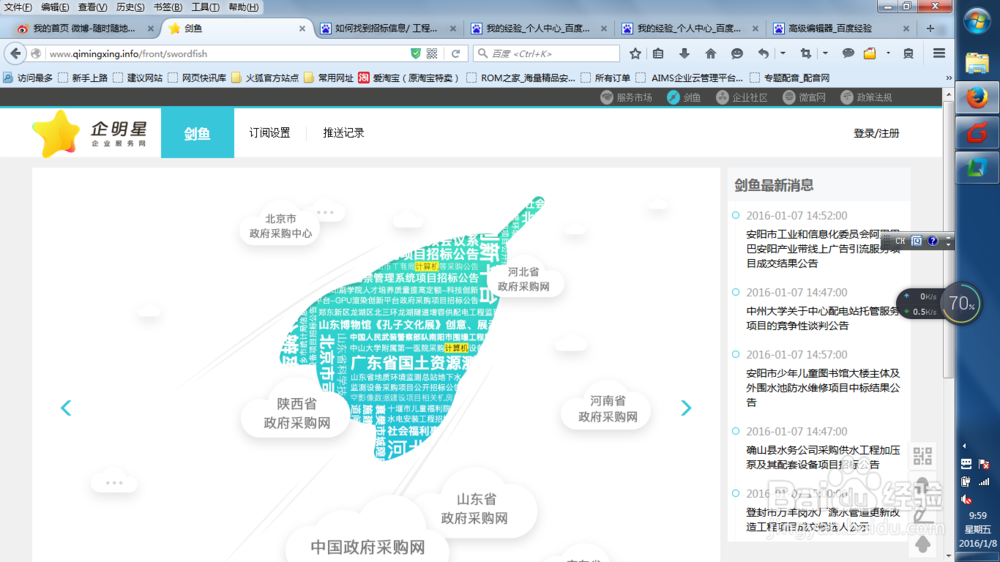The width and height of the screenshot is (1000, 562).
Task: Click the screenshot crop tool icon
Action: tap(805, 54)
